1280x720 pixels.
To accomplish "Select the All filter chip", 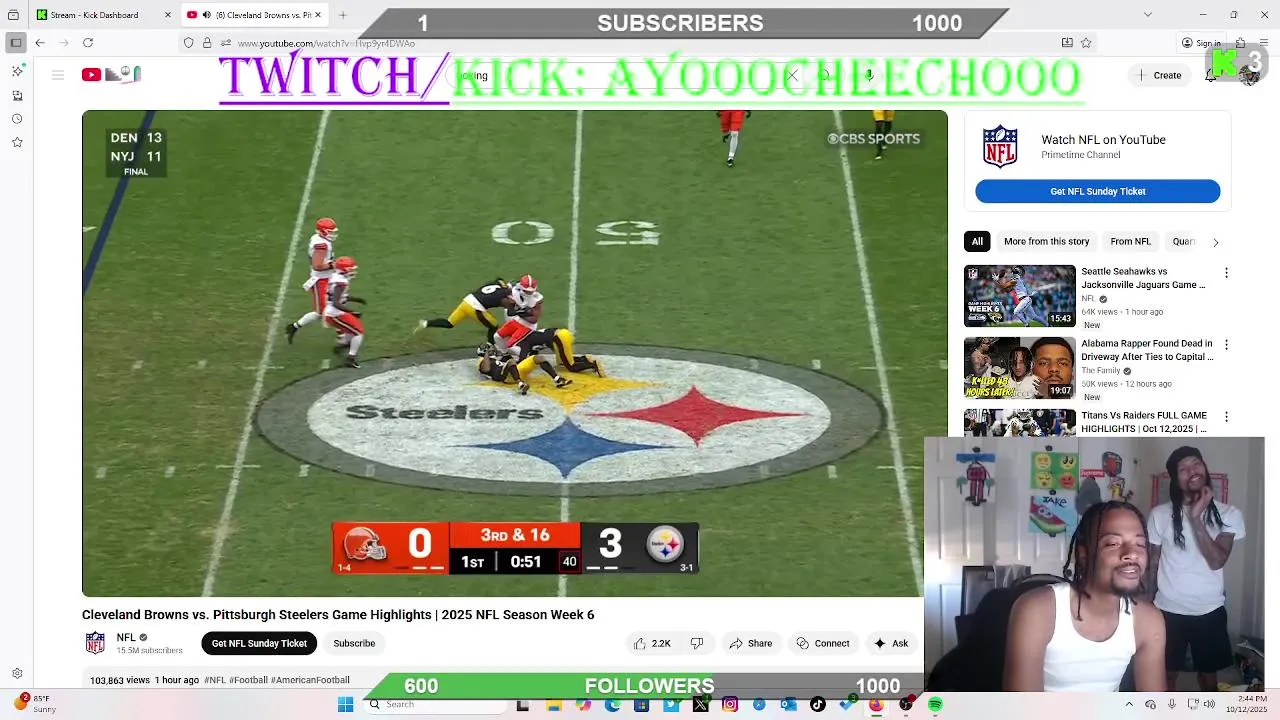I will point(977,241).
